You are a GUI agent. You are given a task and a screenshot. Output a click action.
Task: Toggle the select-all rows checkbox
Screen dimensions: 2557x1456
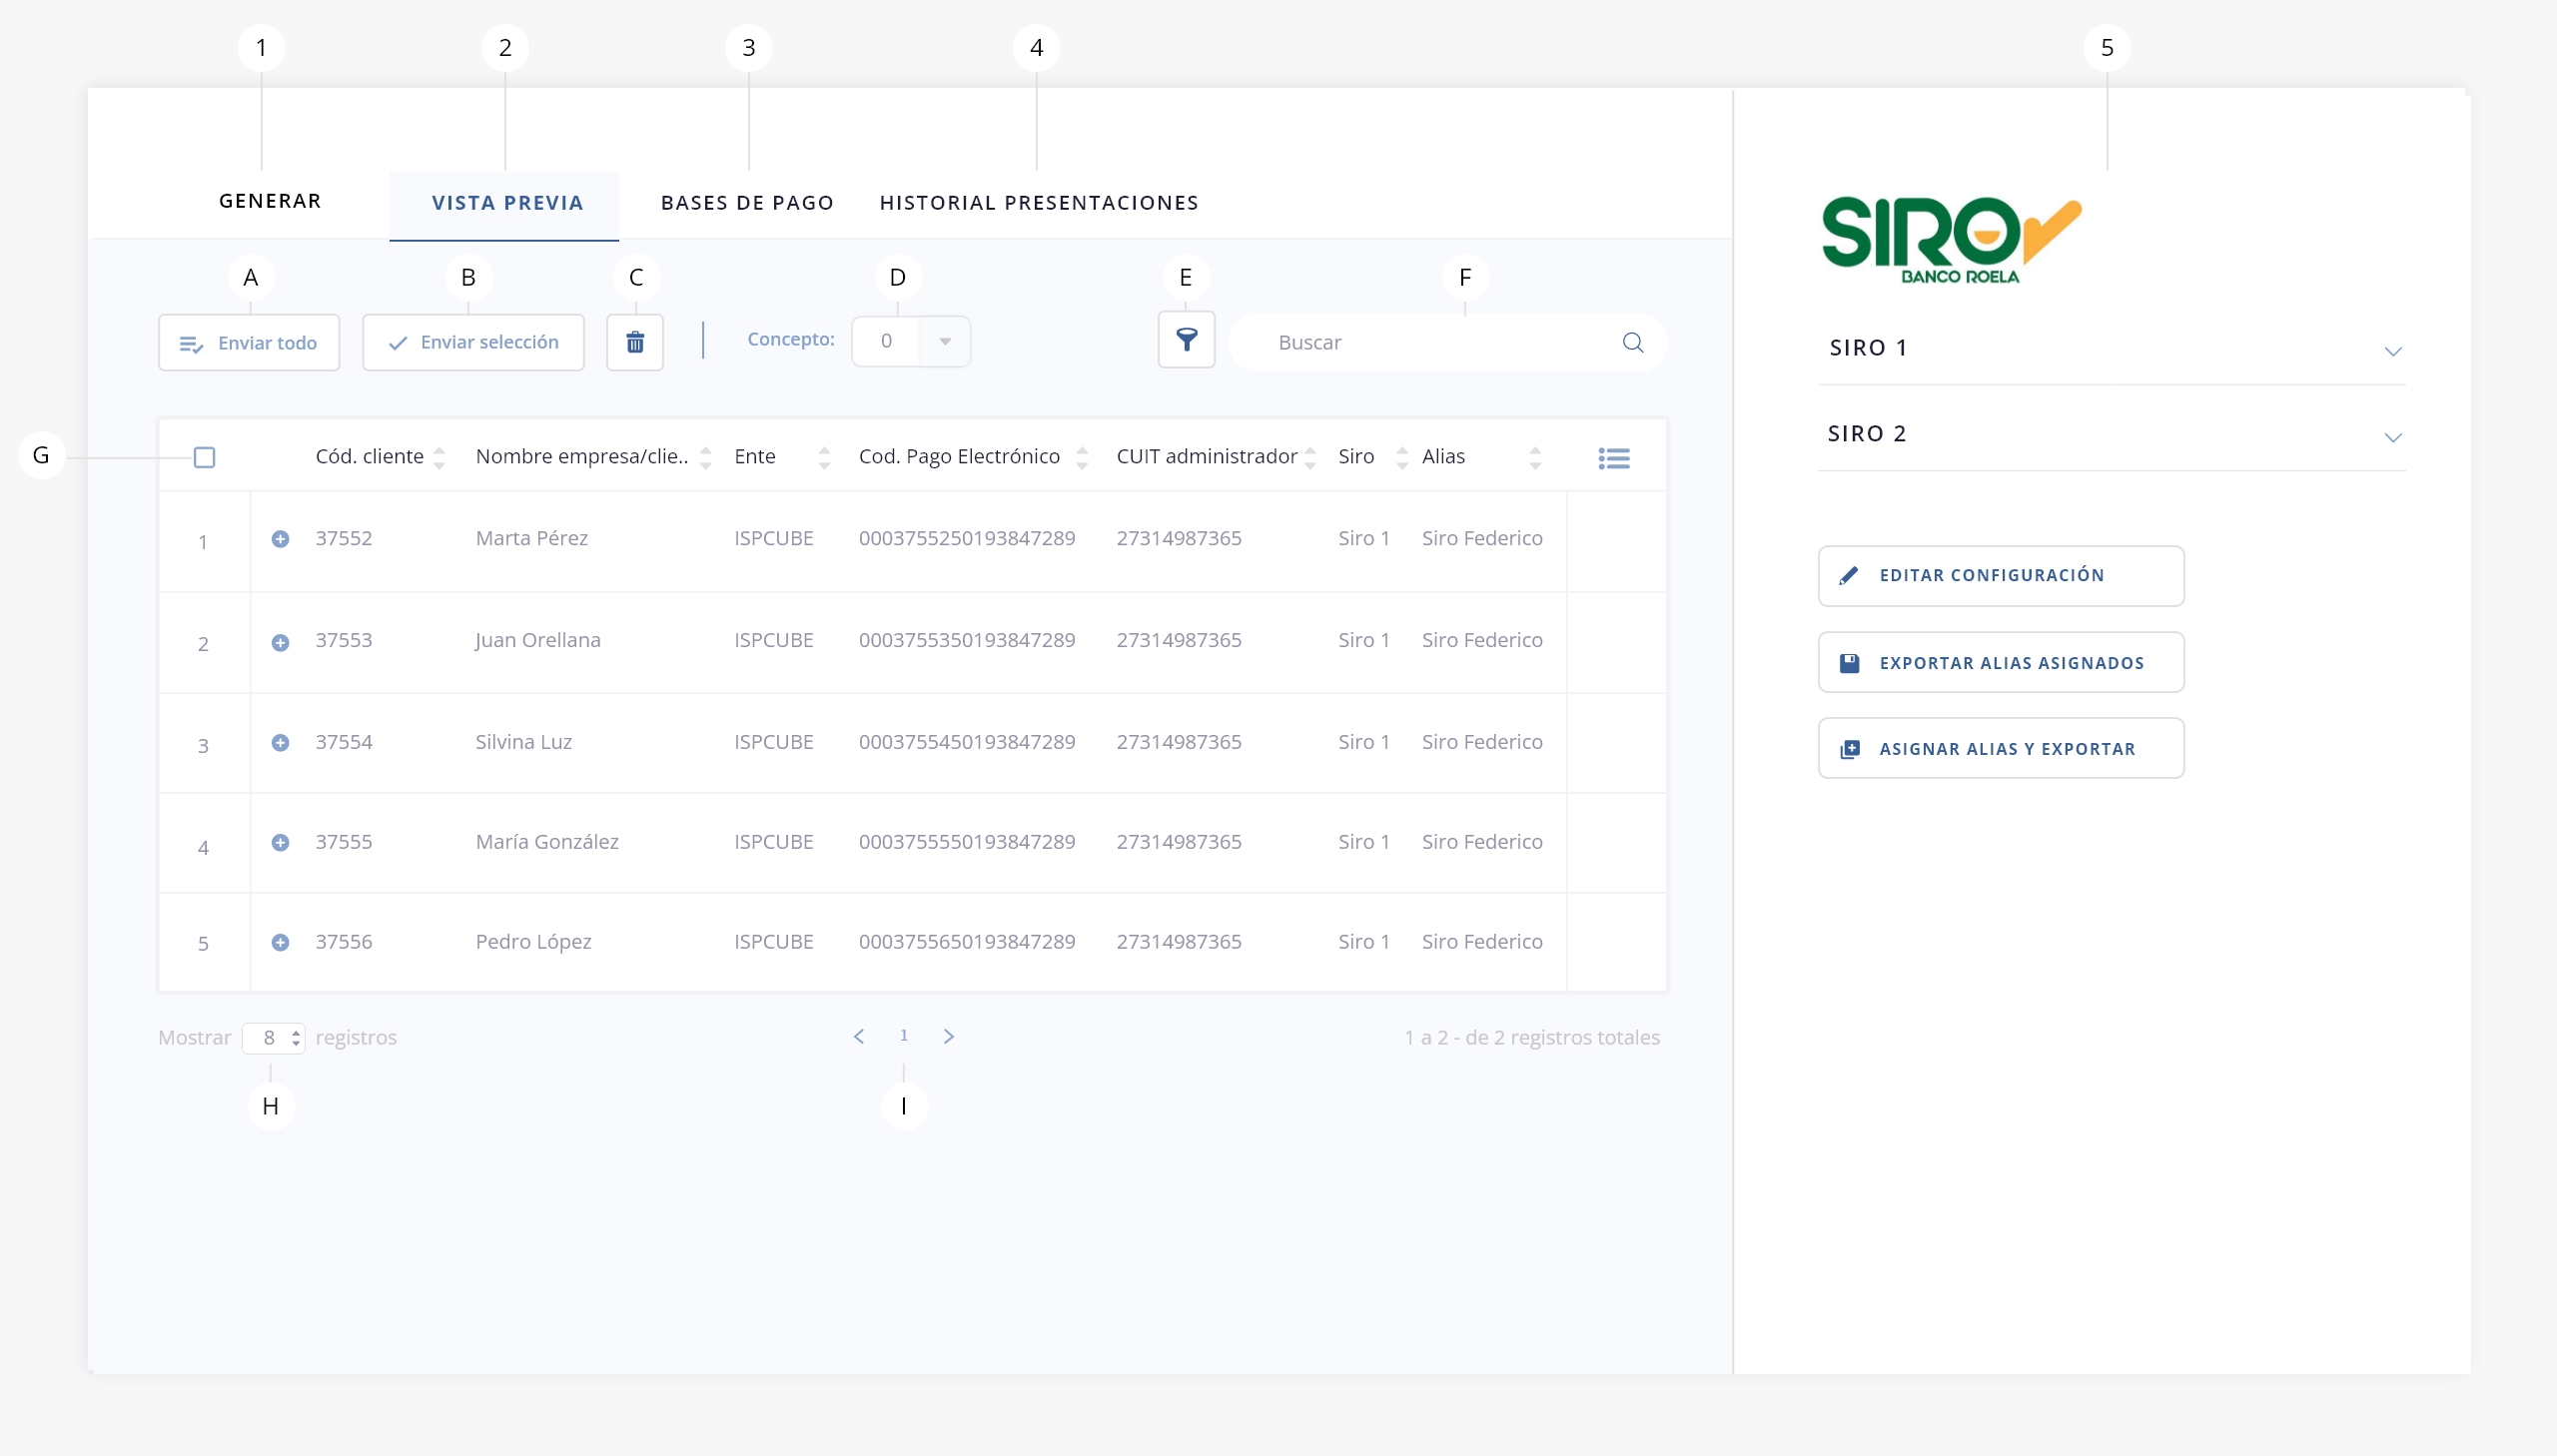pos(204,457)
